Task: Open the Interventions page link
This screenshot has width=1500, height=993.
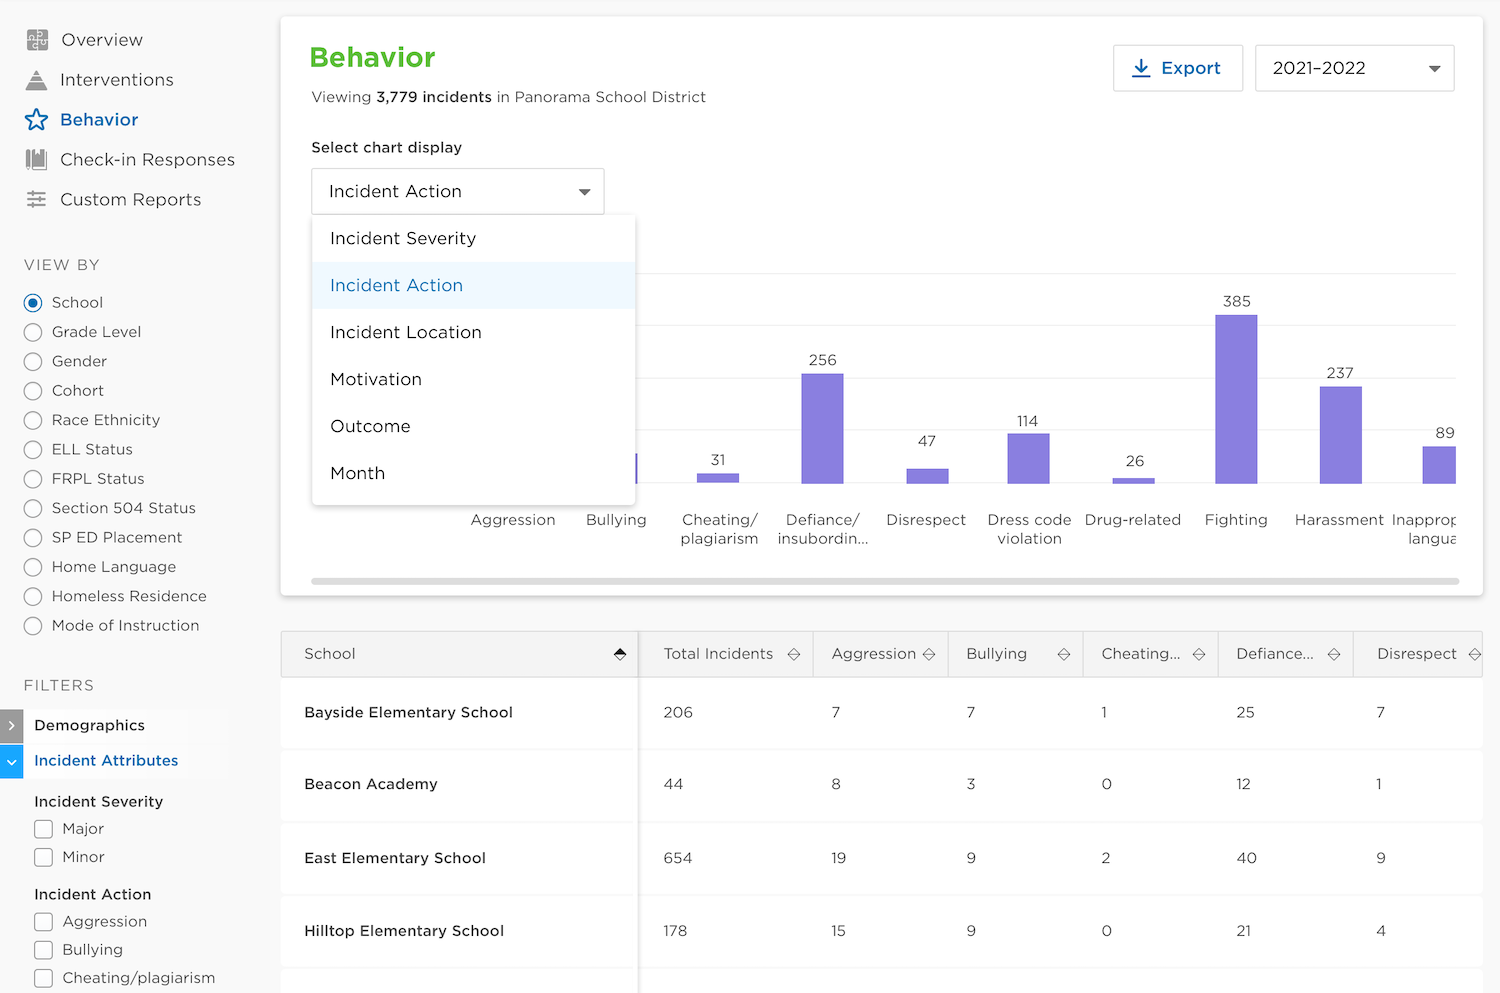Action: tap(117, 80)
